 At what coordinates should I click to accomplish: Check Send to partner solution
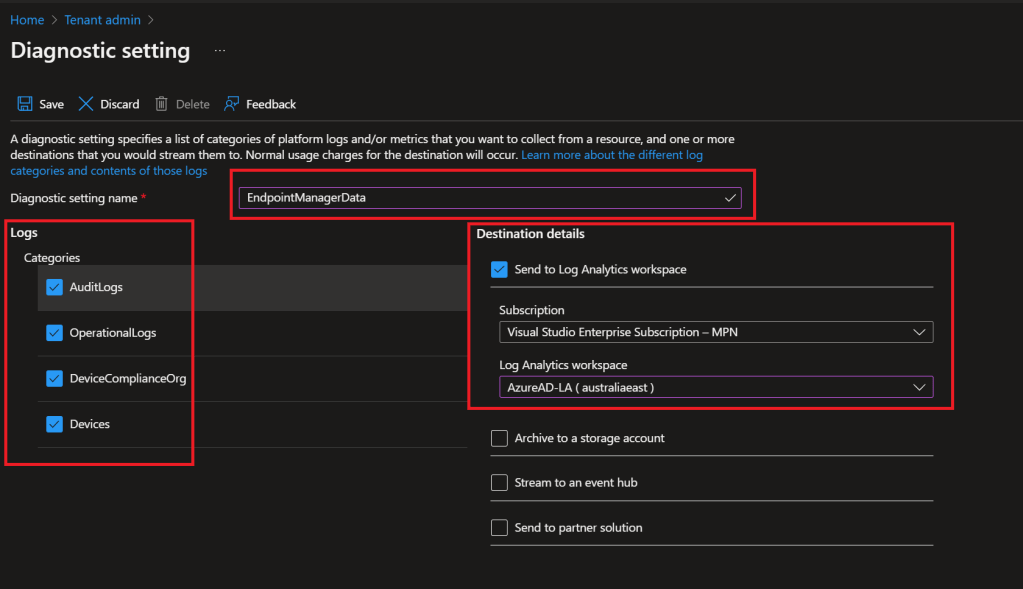click(499, 527)
